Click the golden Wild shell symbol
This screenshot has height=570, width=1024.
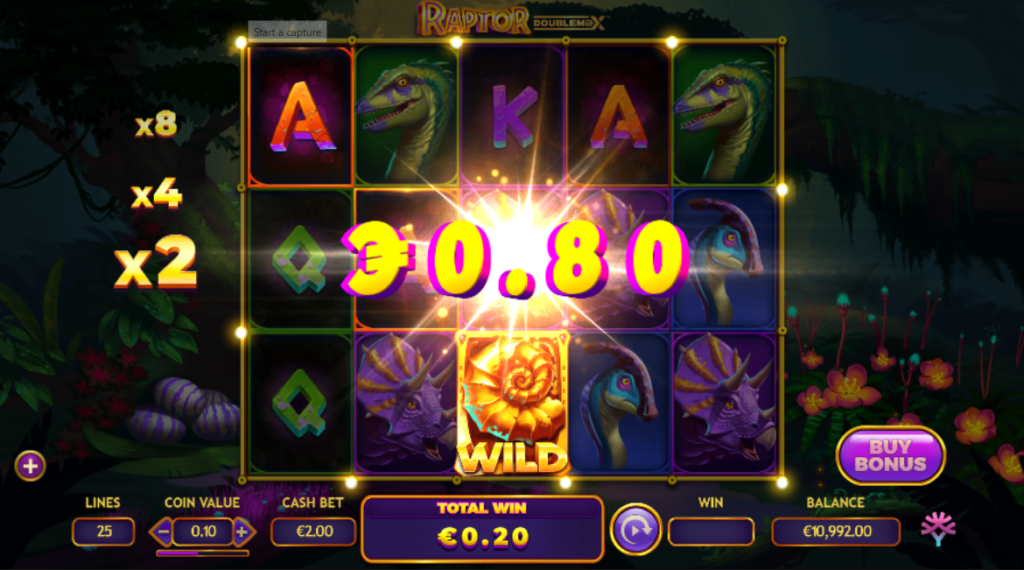[x=513, y=403]
